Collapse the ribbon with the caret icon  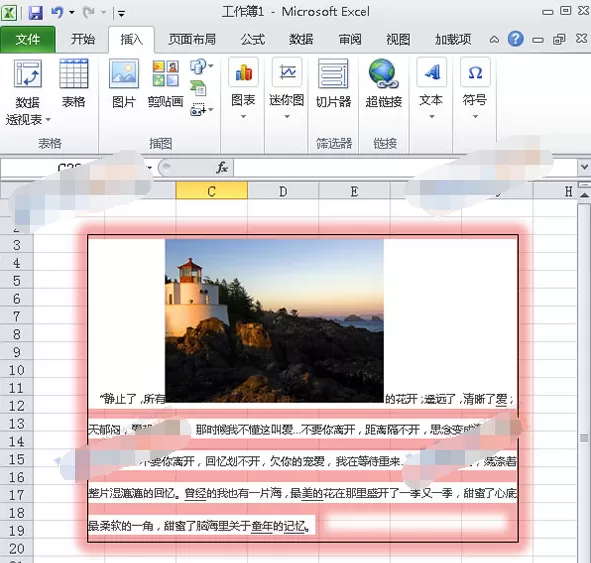pos(494,40)
